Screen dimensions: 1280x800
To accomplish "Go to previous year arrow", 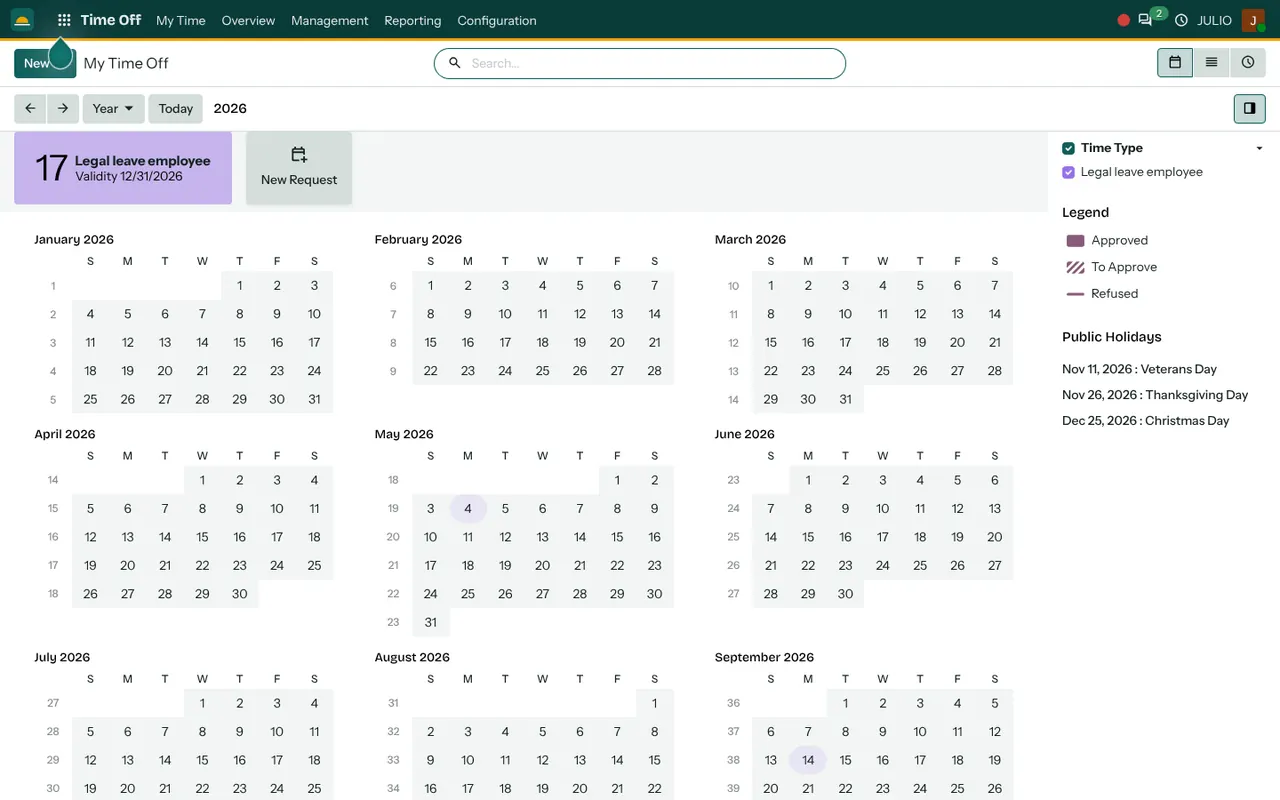I will pyautogui.click(x=30, y=108).
